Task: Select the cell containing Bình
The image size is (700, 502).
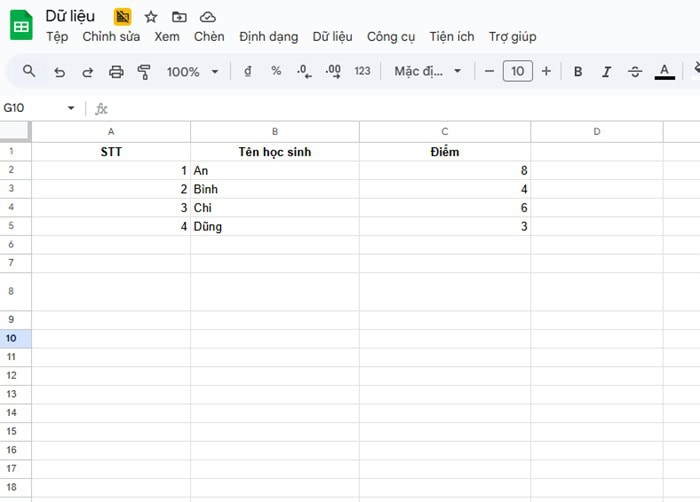Action: pos(275,189)
